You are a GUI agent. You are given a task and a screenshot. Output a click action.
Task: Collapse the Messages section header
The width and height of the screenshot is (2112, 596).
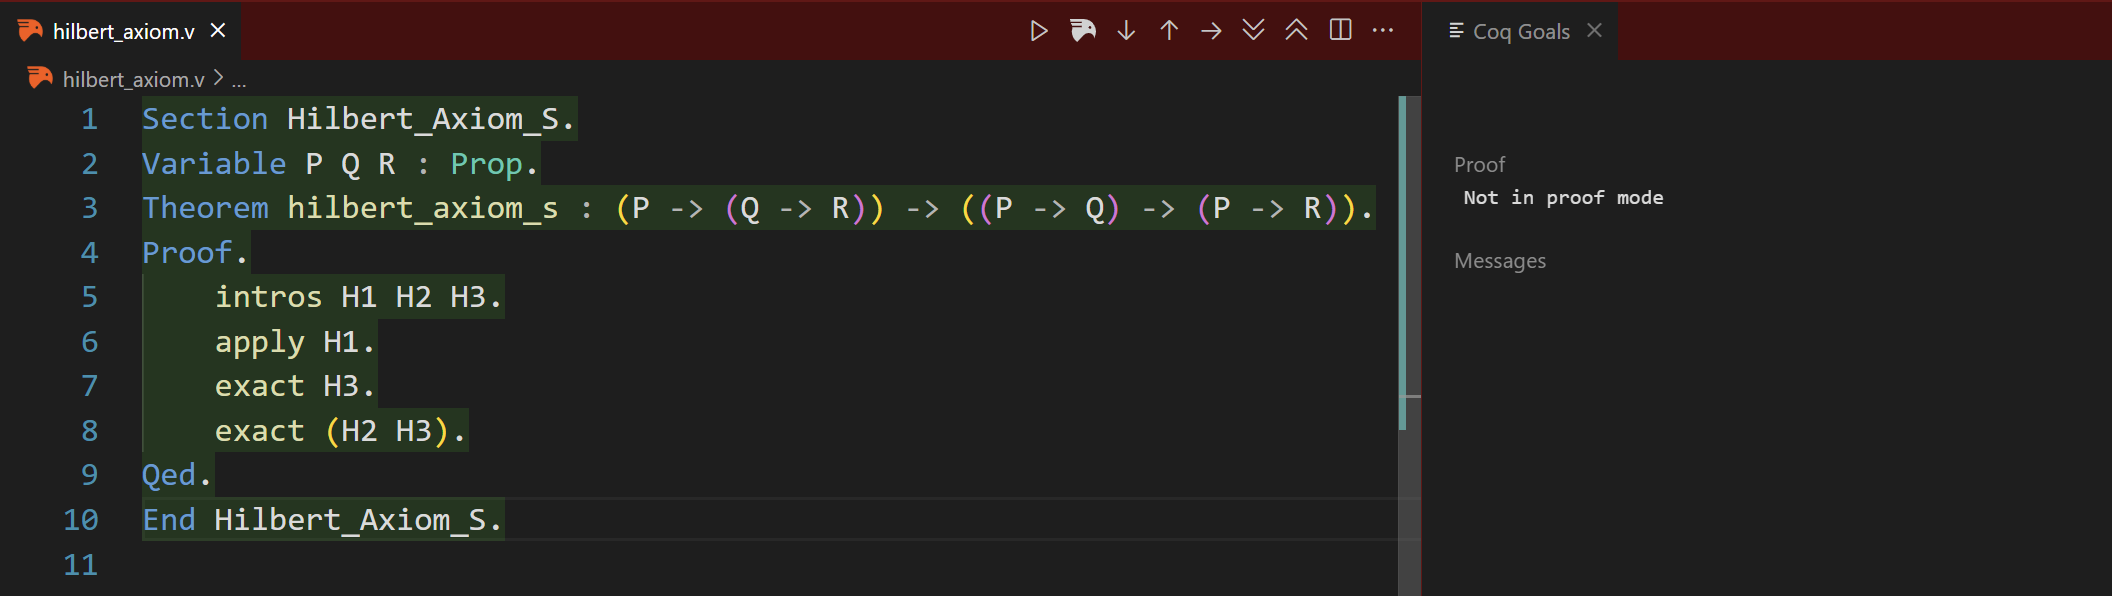tap(1499, 261)
